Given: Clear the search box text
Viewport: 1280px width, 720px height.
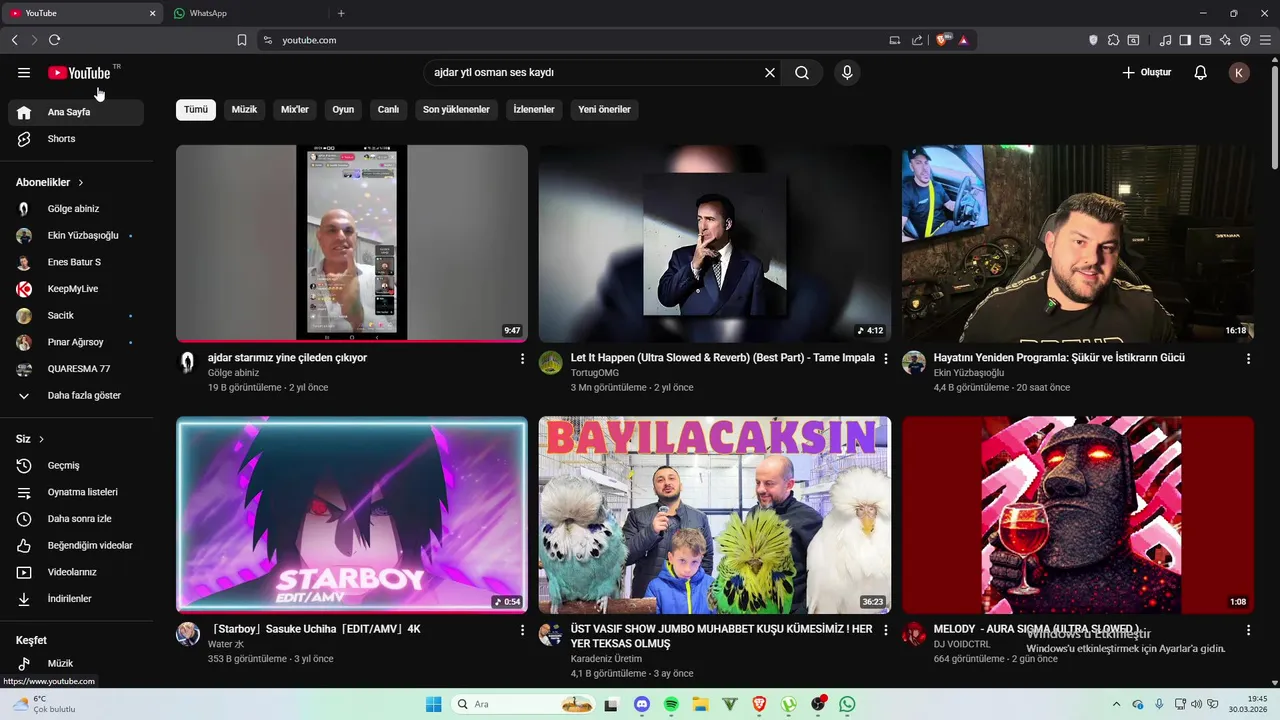Looking at the screenshot, I should (x=770, y=72).
